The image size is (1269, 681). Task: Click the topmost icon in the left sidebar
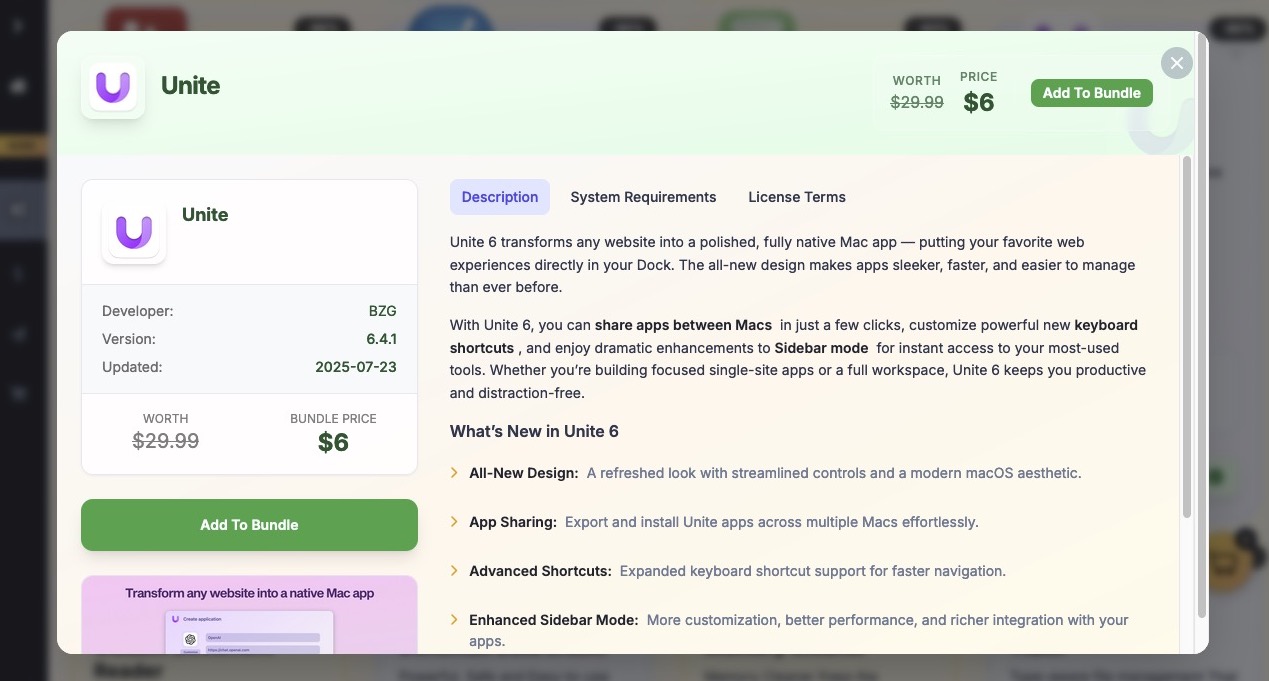click(x=17, y=24)
